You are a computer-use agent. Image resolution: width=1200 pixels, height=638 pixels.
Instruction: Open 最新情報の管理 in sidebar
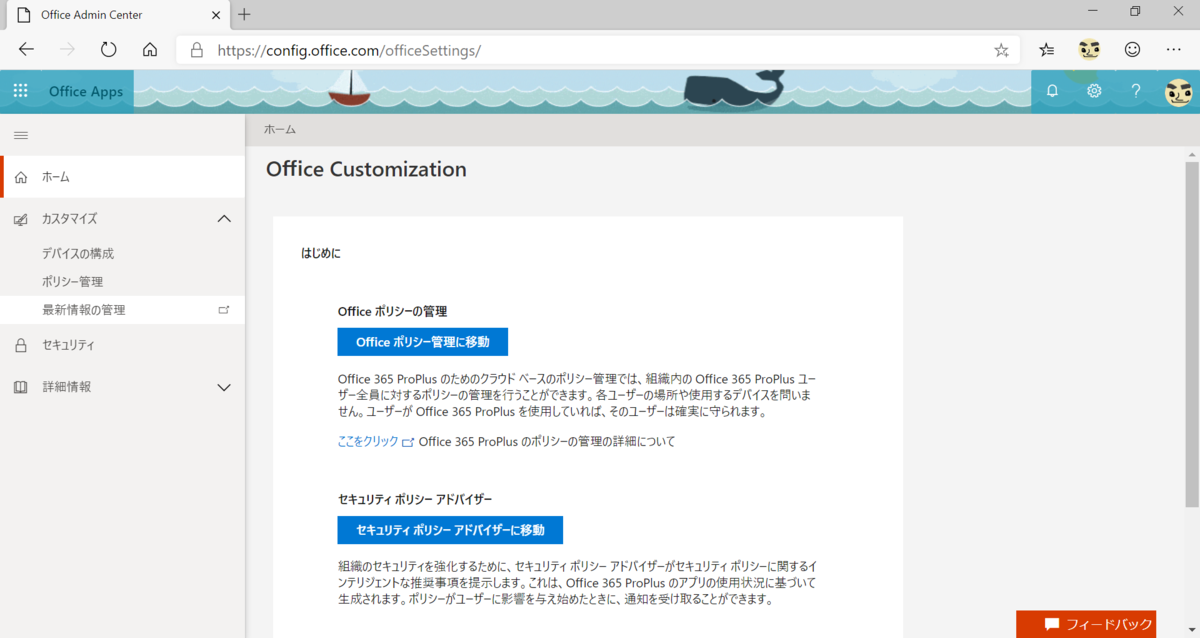pyautogui.click(x=122, y=310)
